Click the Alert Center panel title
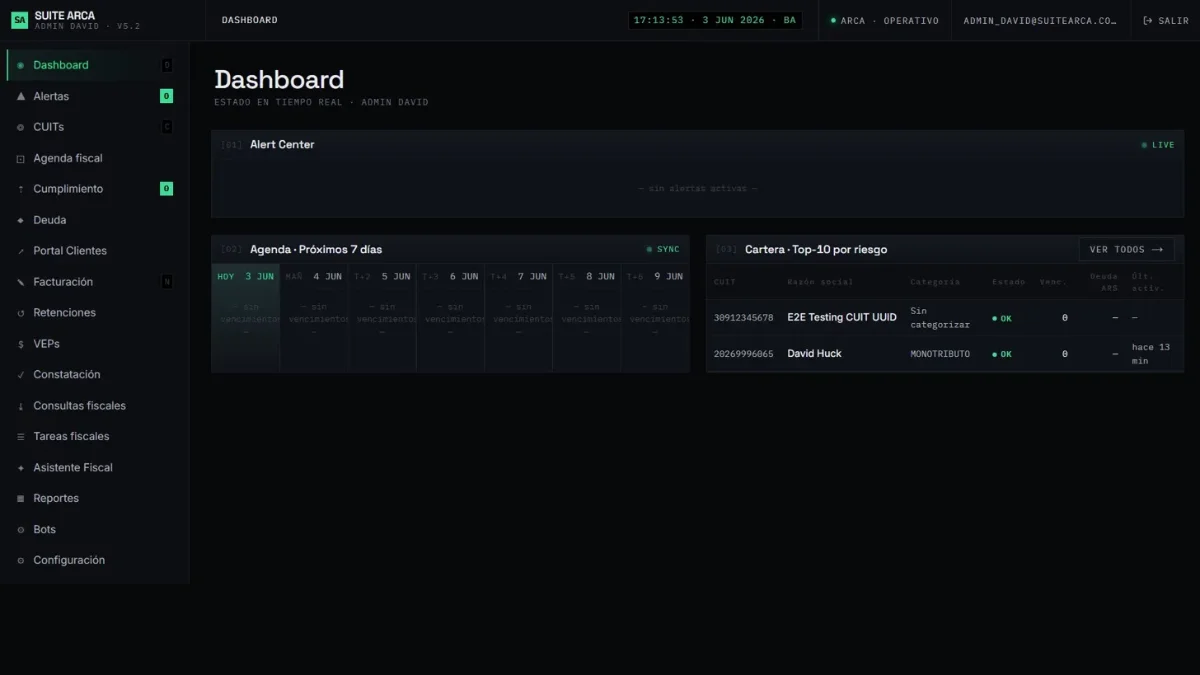The width and height of the screenshot is (1200, 675). coord(282,145)
